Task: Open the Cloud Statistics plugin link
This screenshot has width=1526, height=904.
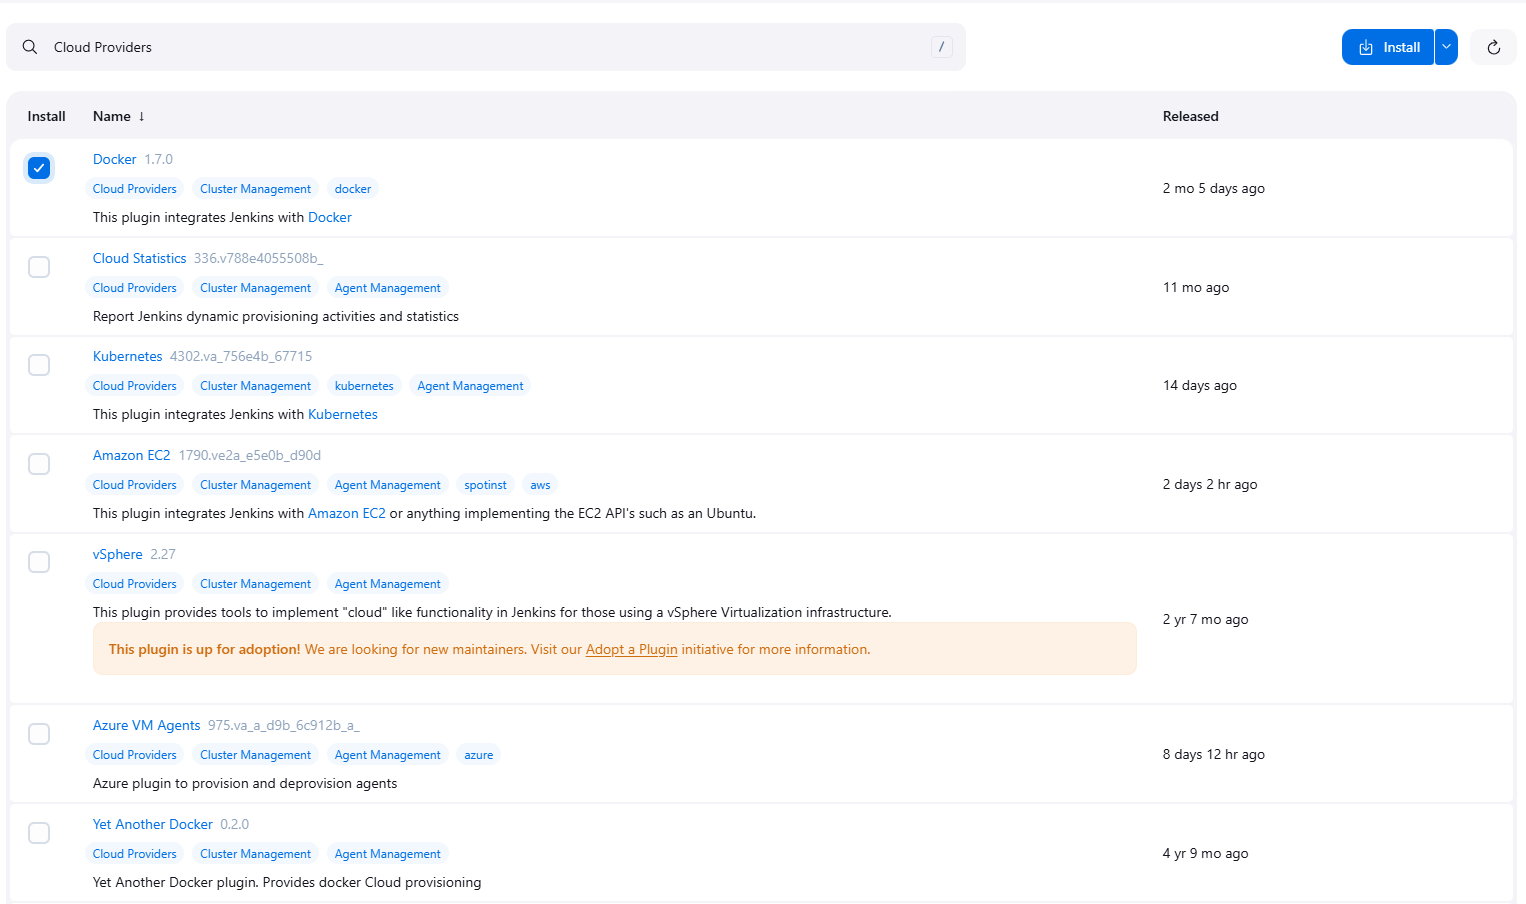Action: (x=139, y=258)
